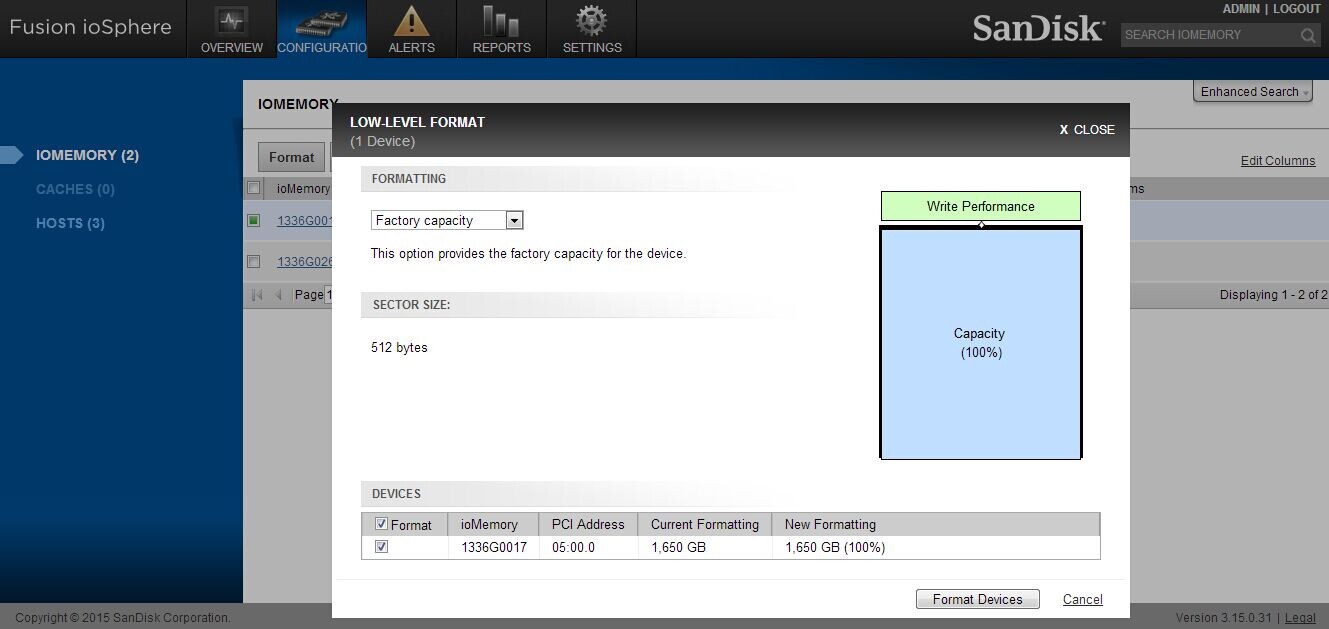The image size is (1329, 629).
Task: Click the 512 bytes sector size value
Action: [x=399, y=348]
